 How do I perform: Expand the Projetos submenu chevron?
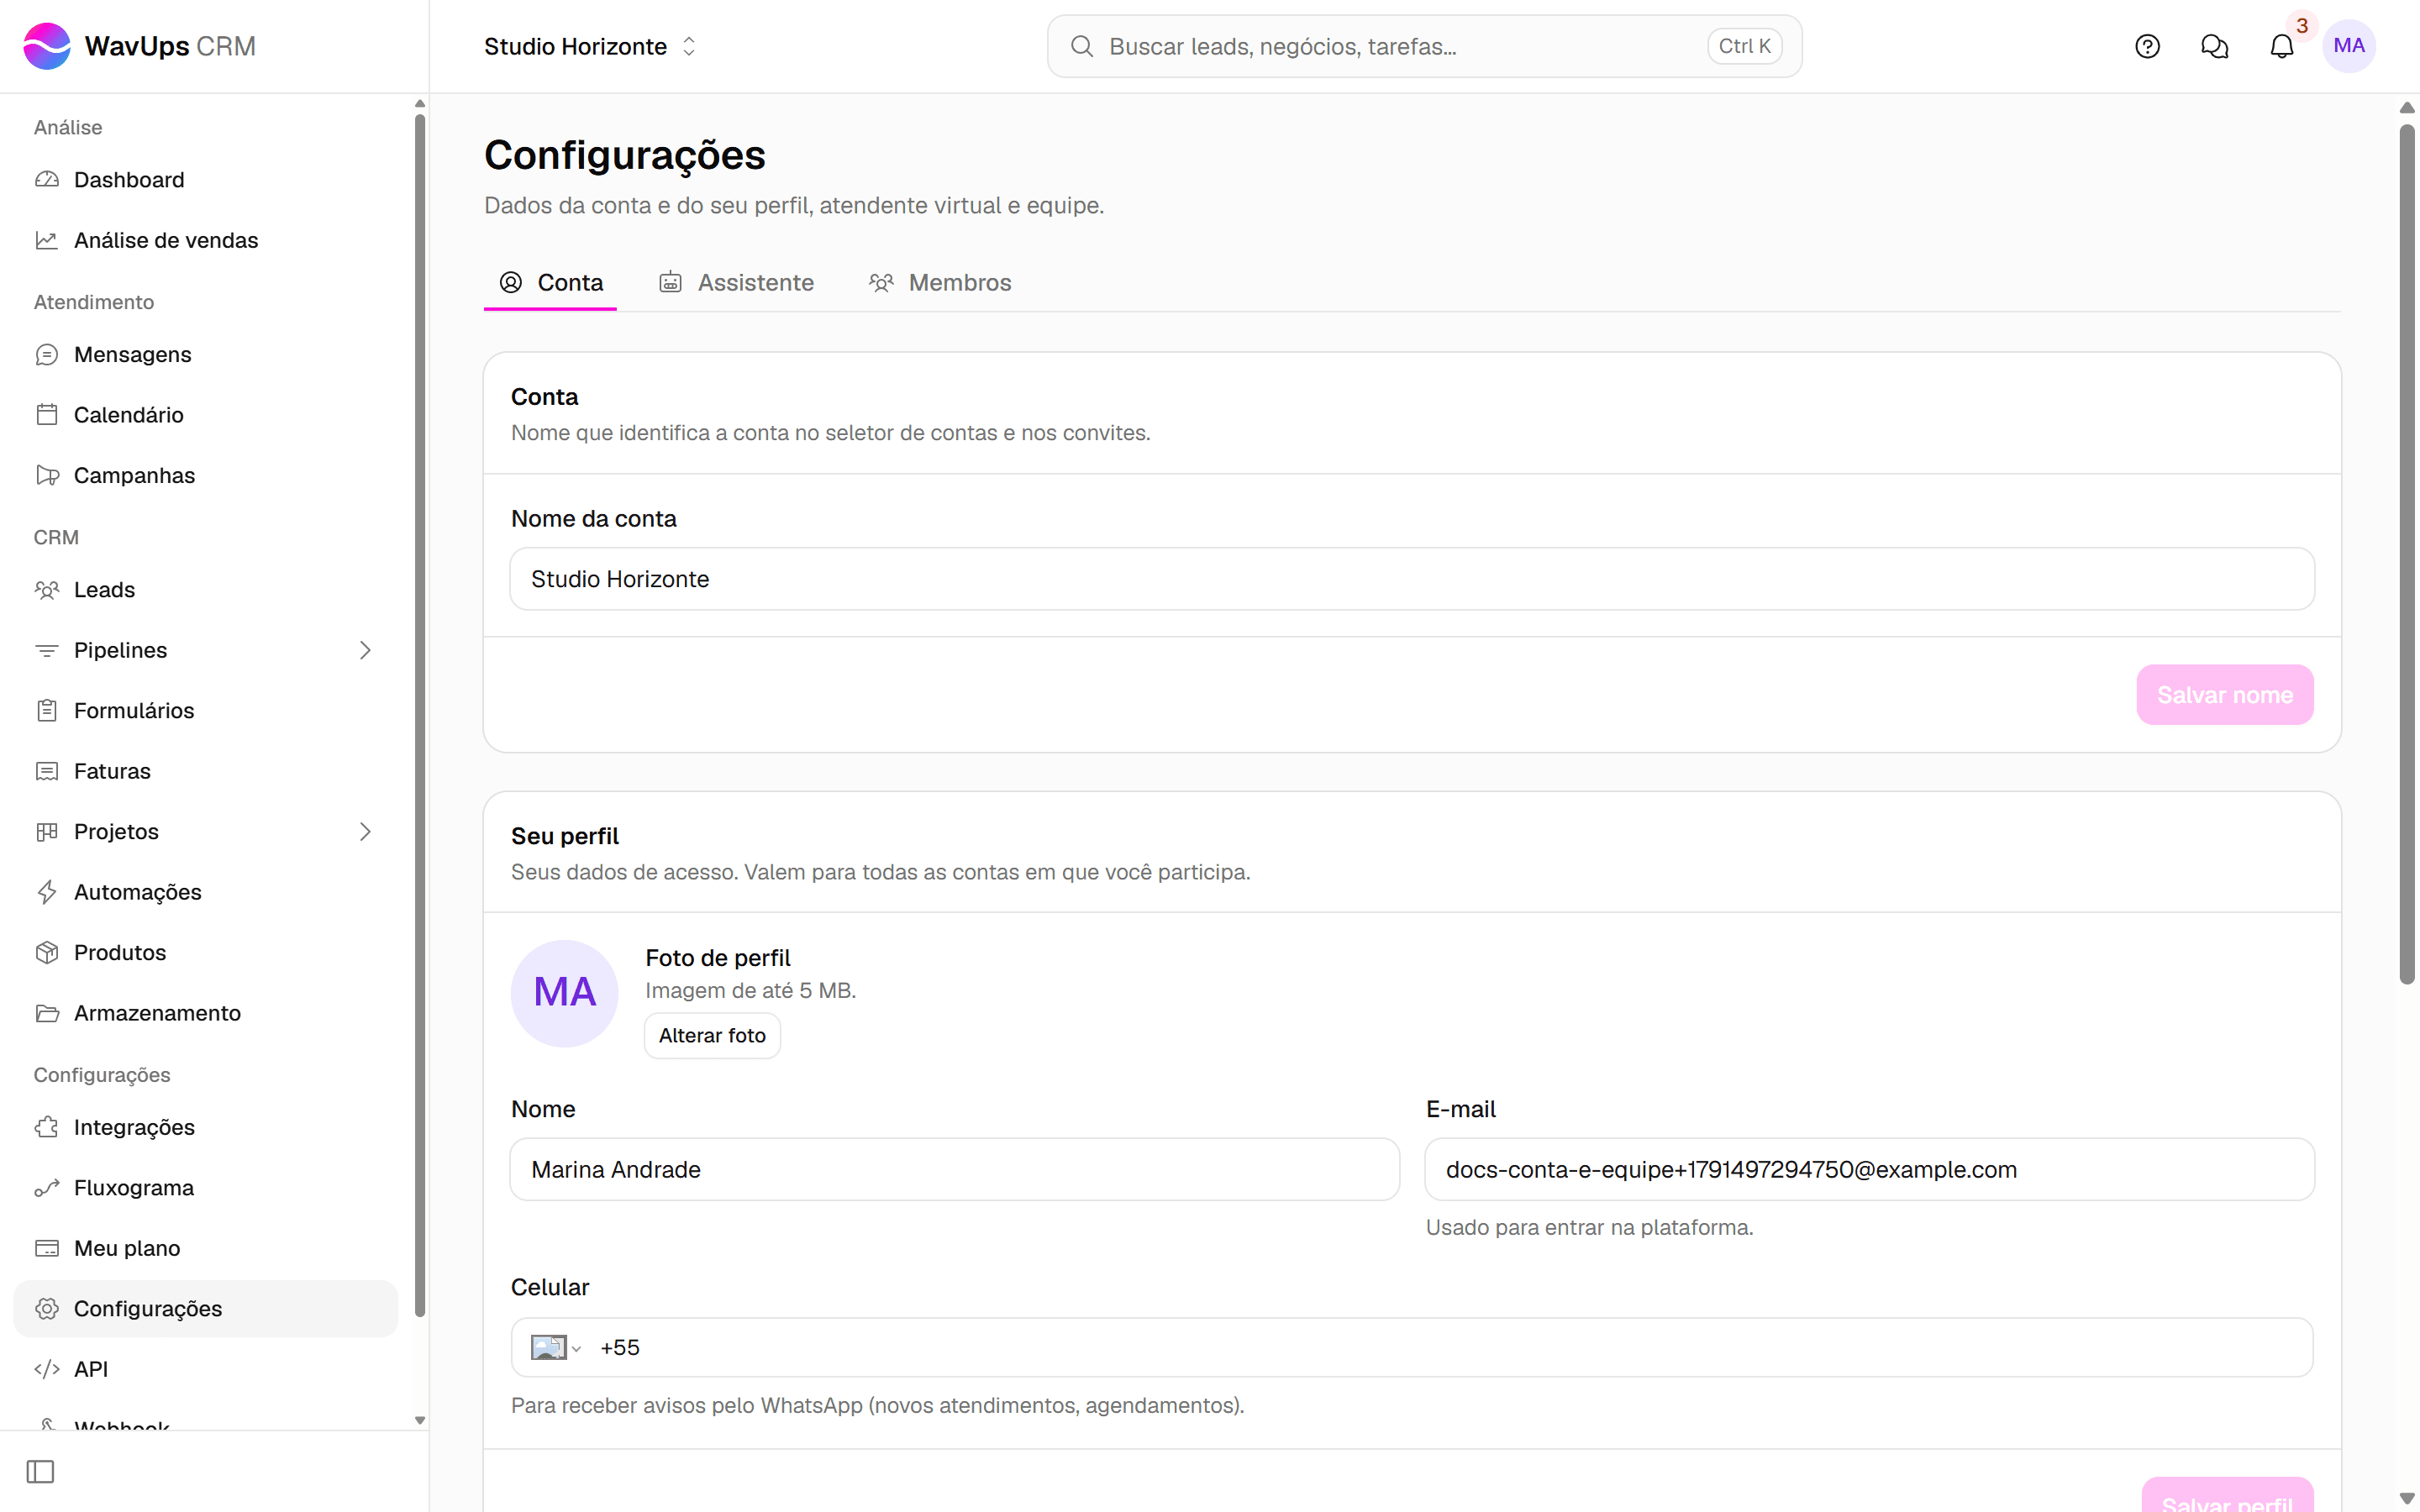(365, 832)
